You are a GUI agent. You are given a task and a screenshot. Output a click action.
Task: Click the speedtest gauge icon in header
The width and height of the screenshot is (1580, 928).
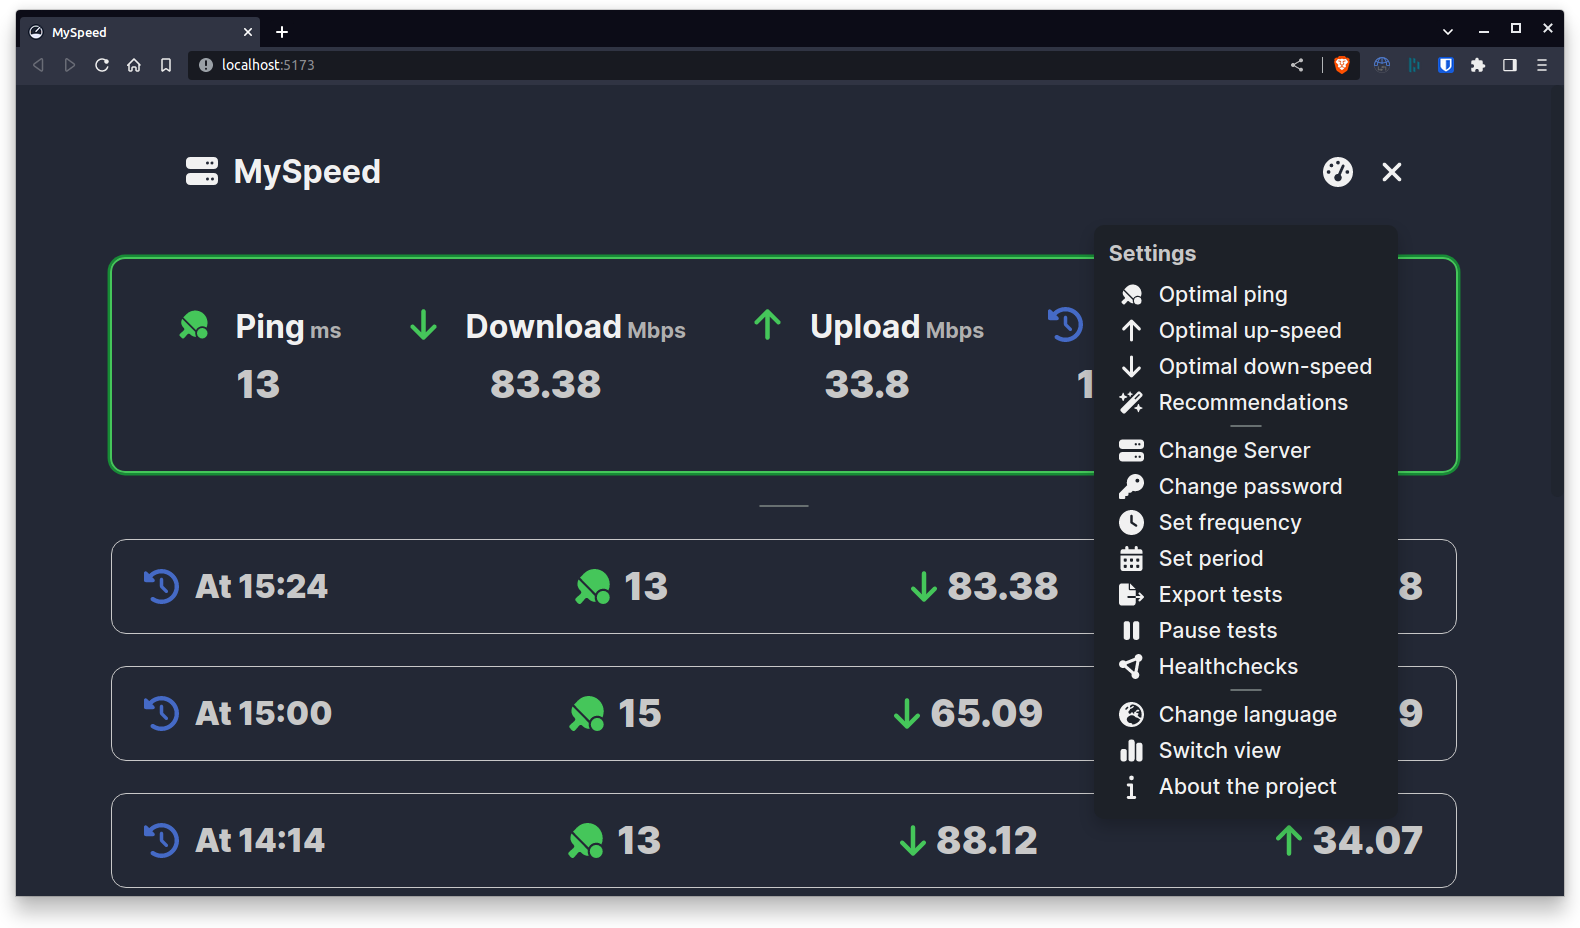1337,172
